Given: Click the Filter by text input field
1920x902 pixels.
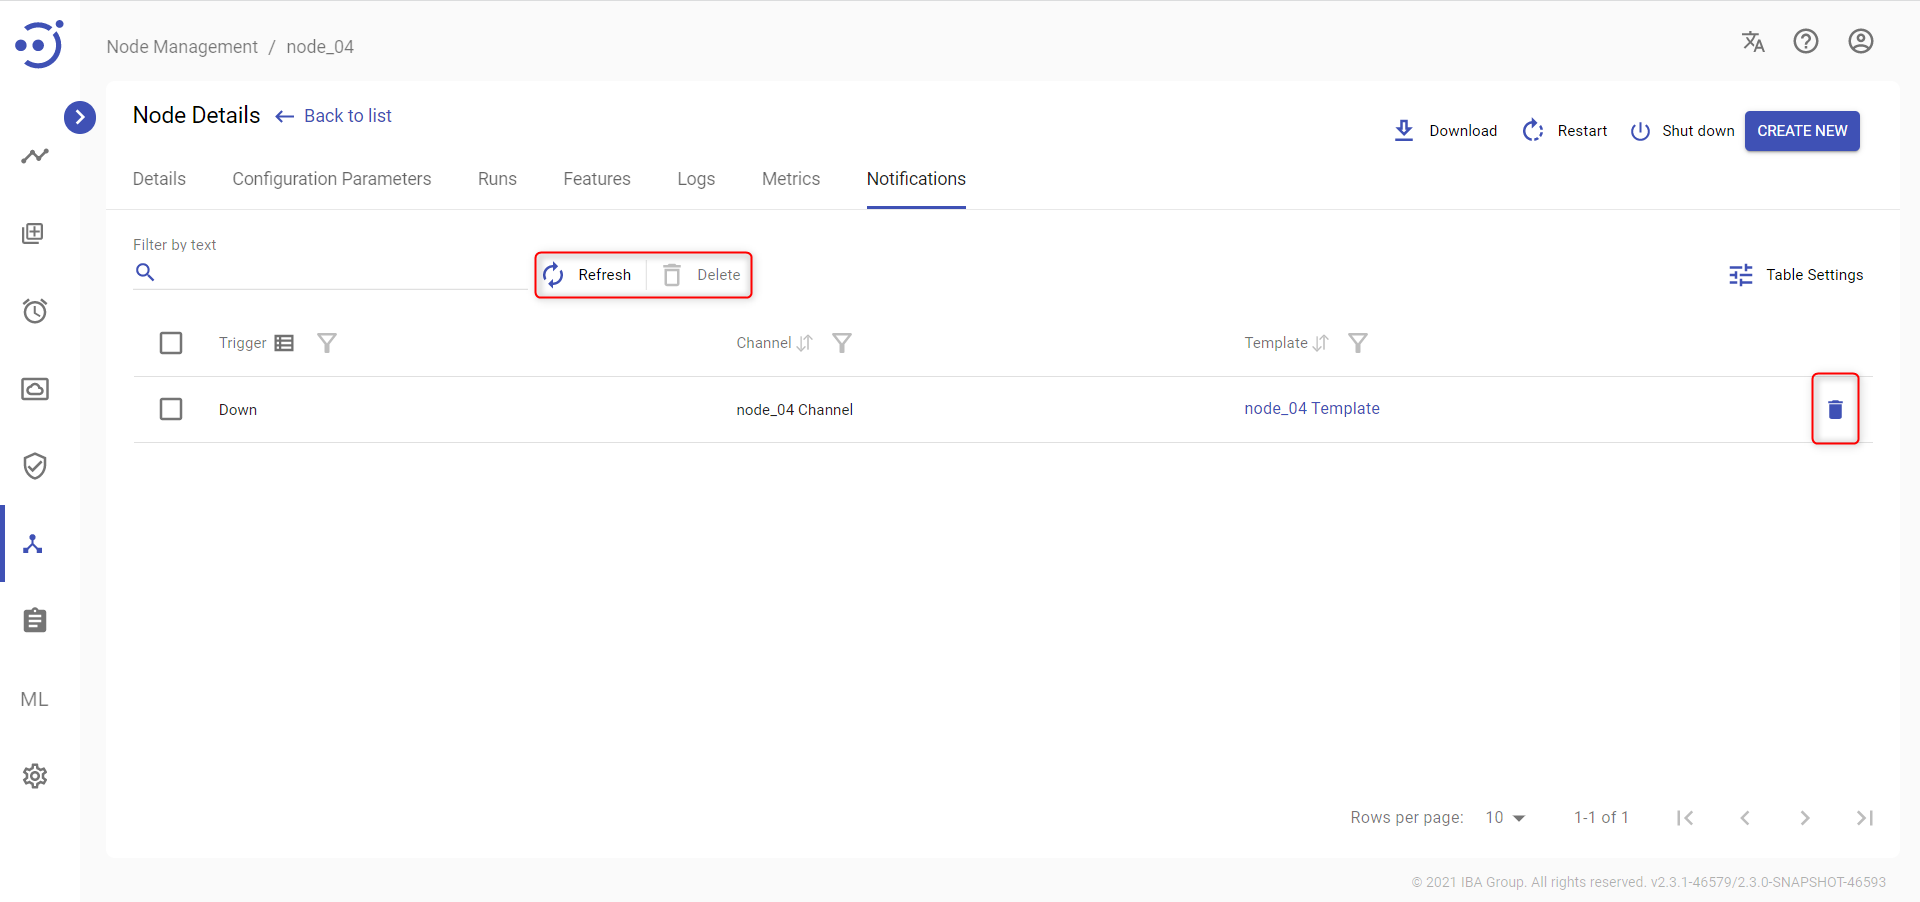Looking at the screenshot, I should [340, 272].
